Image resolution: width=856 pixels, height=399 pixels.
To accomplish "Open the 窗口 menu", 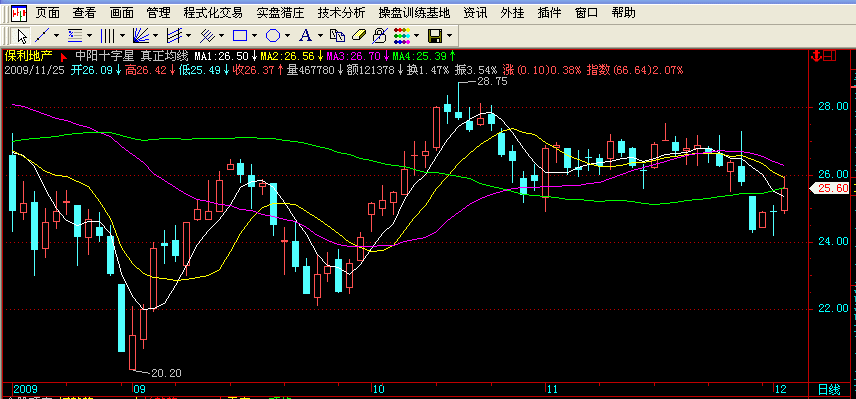I will tap(586, 13).
